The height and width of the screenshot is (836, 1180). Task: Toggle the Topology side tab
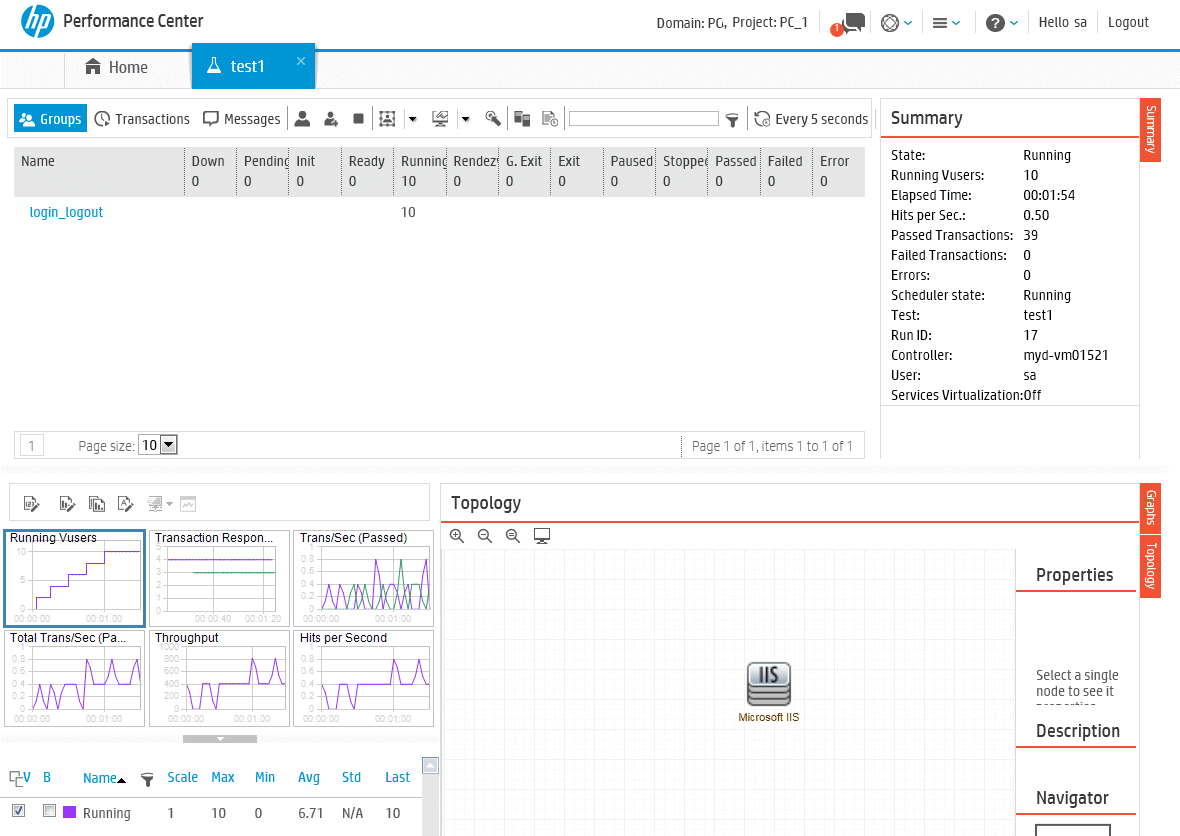(1150, 566)
